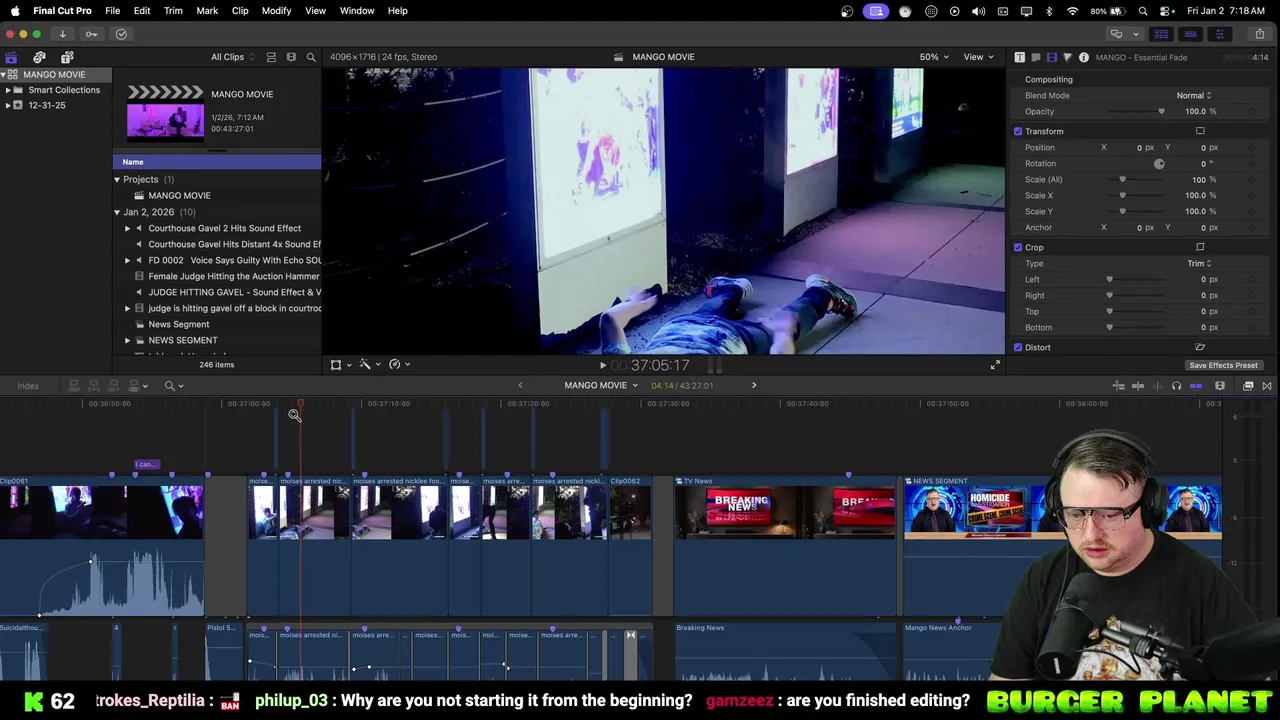Toggle audio skimming/solo headphones icon
1280x720 pixels.
click(x=1177, y=386)
